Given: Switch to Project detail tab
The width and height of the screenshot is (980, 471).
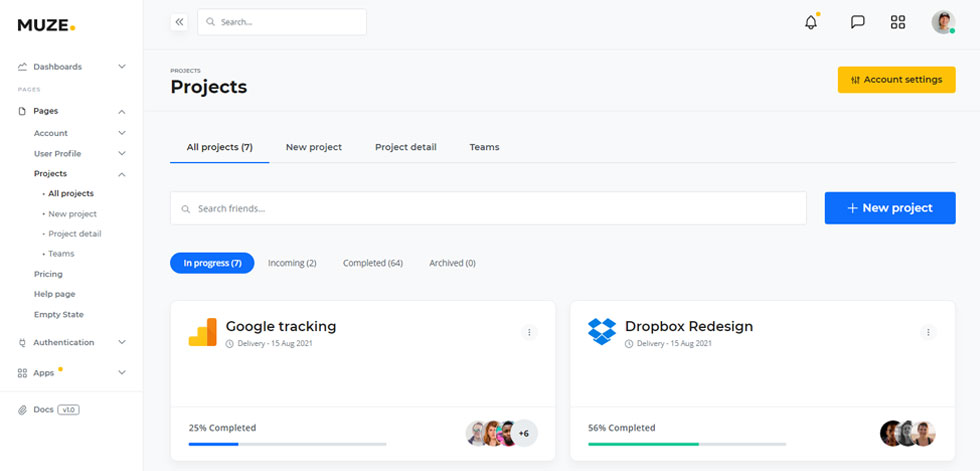Looking at the screenshot, I should tap(406, 147).
